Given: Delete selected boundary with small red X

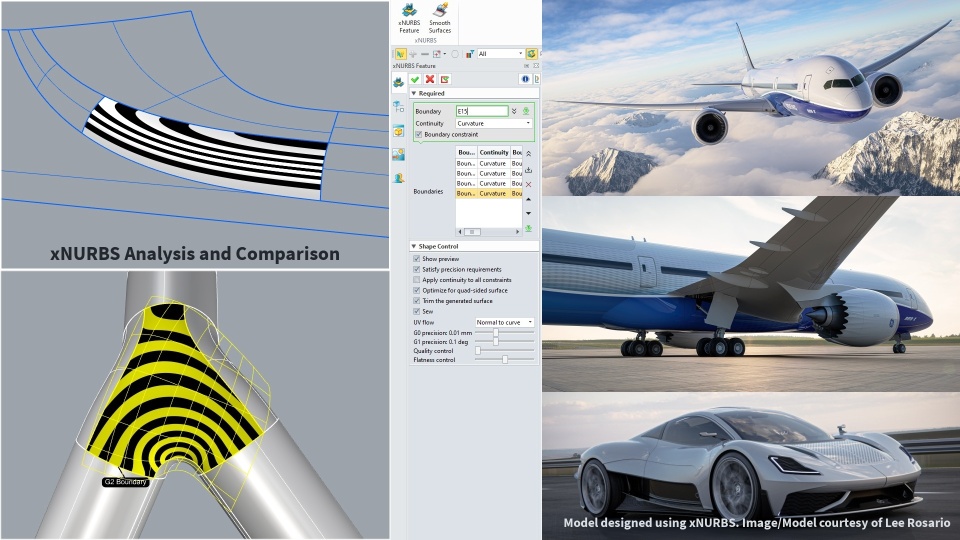Looking at the screenshot, I should tap(528, 184).
